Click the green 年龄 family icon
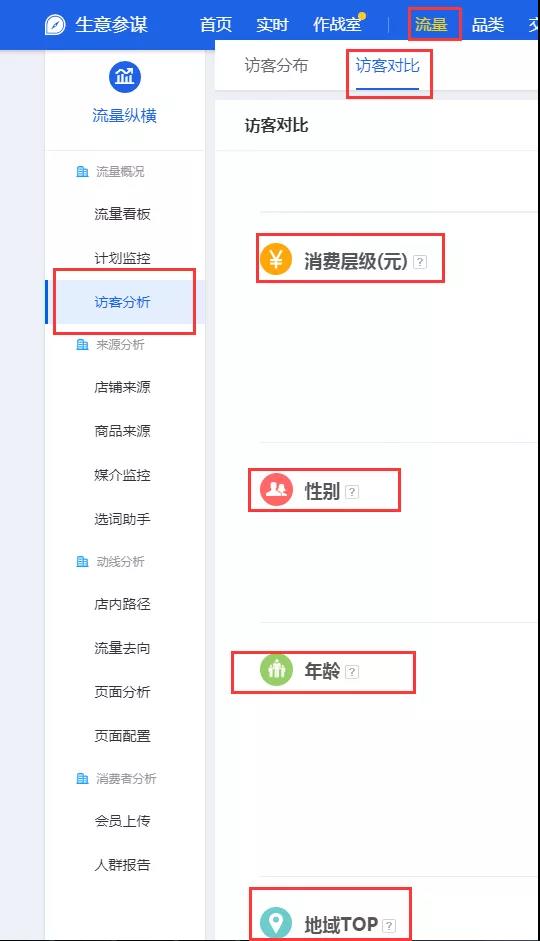The width and height of the screenshot is (540, 941). coord(276,669)
